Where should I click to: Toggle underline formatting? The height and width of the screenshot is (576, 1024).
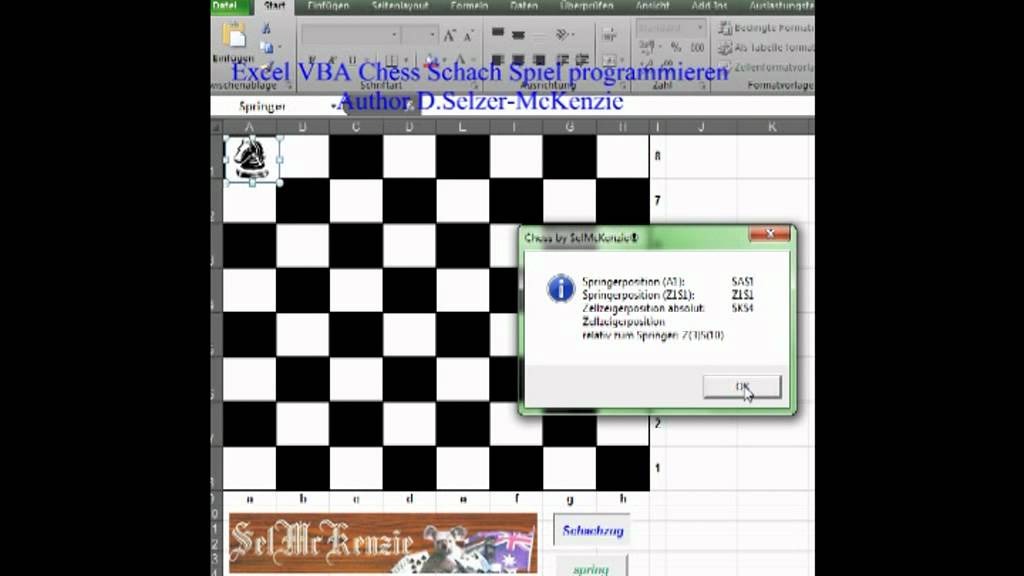tap(353, 59)
